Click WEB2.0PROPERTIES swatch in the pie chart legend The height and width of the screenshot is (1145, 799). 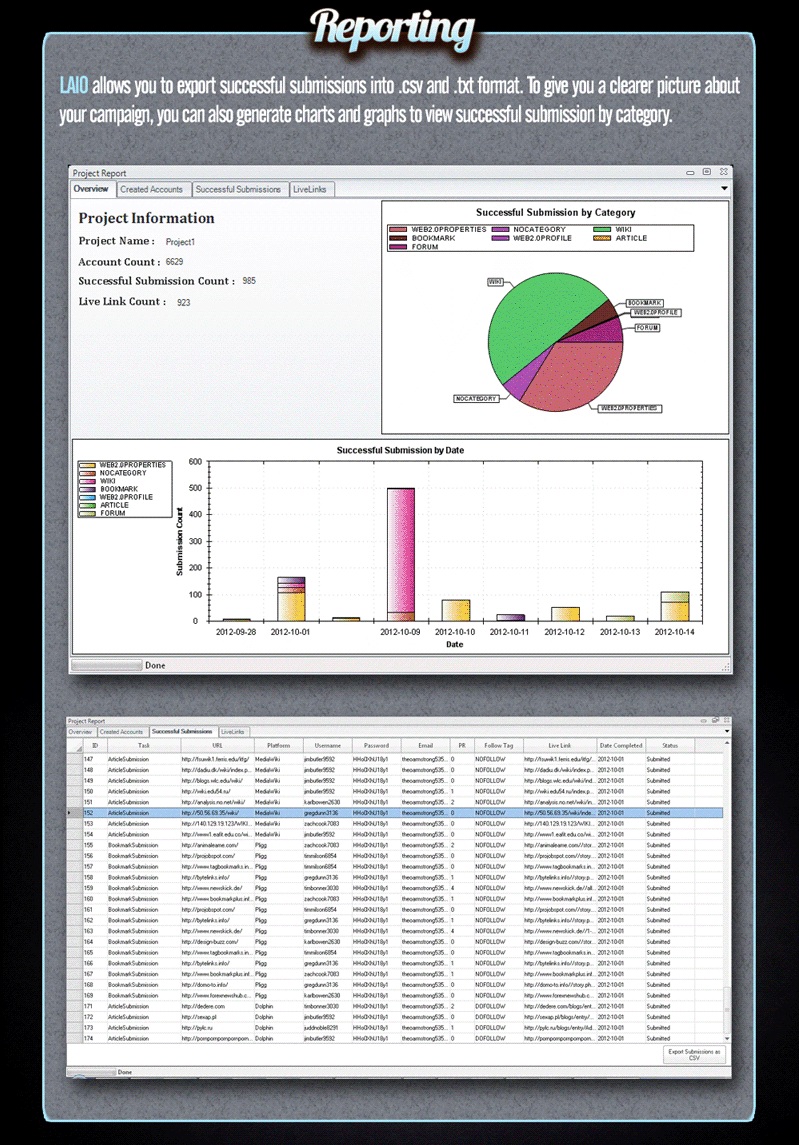pos(398,229)
